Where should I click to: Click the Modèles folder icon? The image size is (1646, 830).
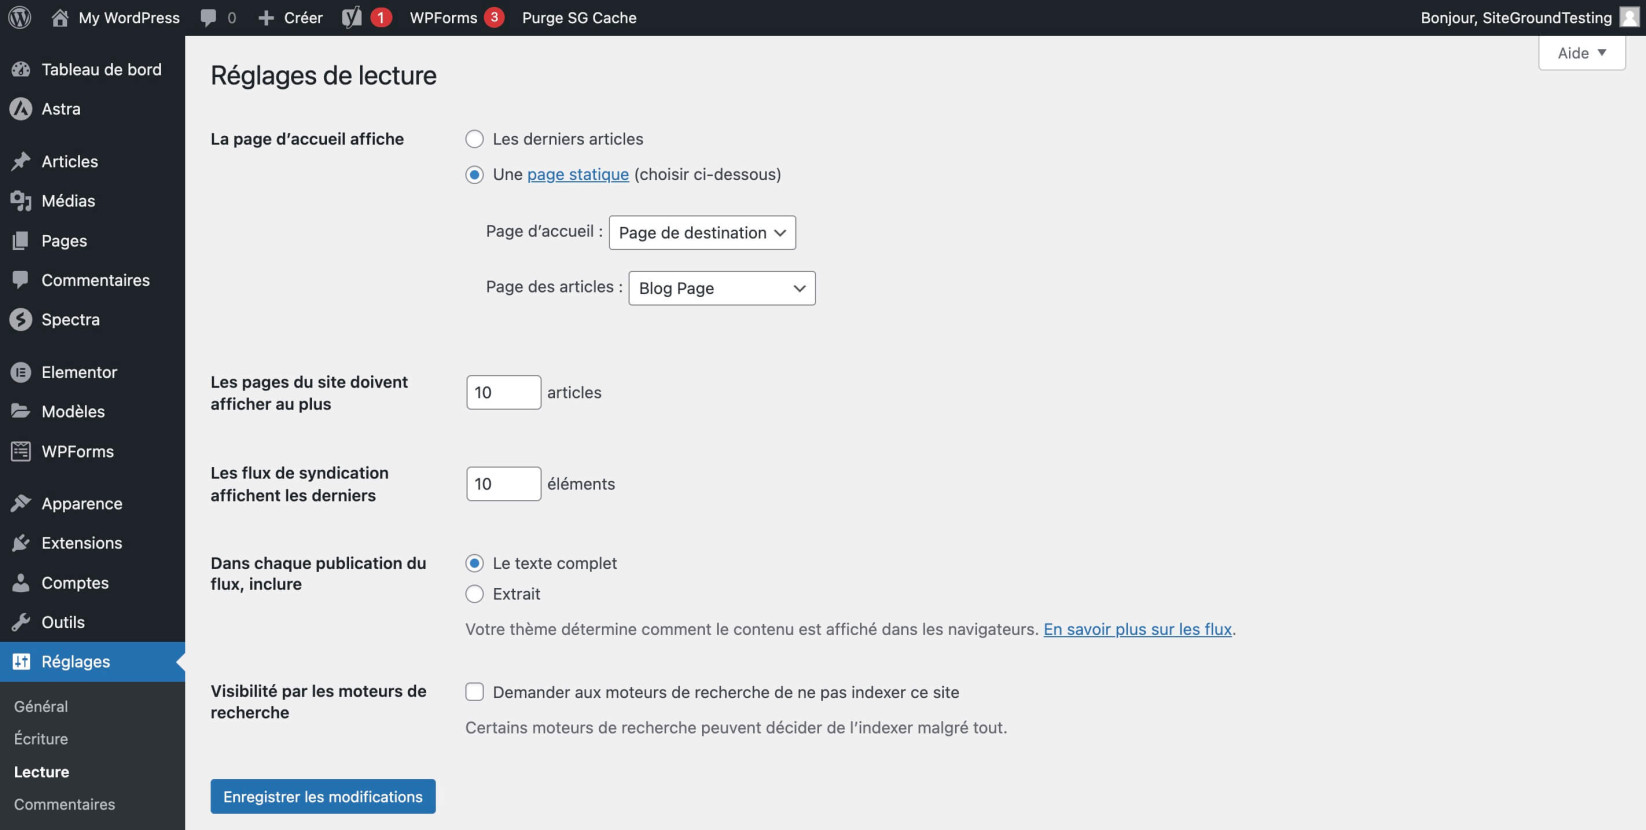pyautogui.click(x=20, y=412)
